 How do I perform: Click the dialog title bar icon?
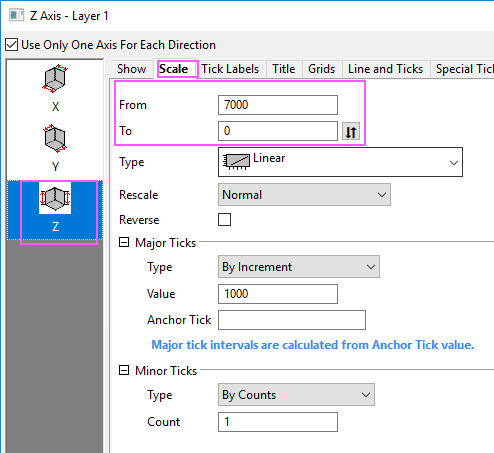tap(16, 15)
